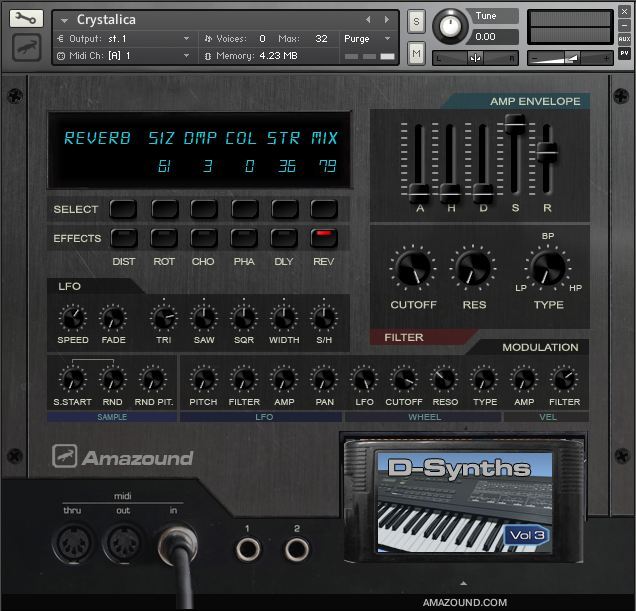Click the Decay (D) envelope fader
636x611 pixels.
point(483,192)
